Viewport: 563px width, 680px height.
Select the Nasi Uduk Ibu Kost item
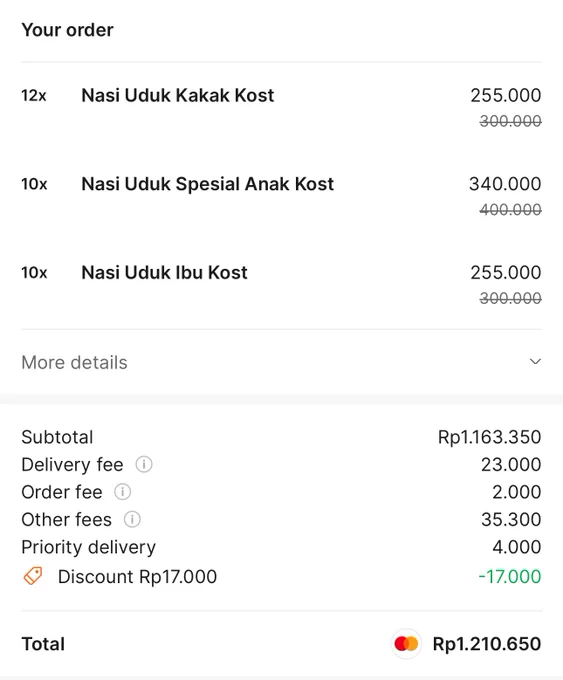click(164, 273)
